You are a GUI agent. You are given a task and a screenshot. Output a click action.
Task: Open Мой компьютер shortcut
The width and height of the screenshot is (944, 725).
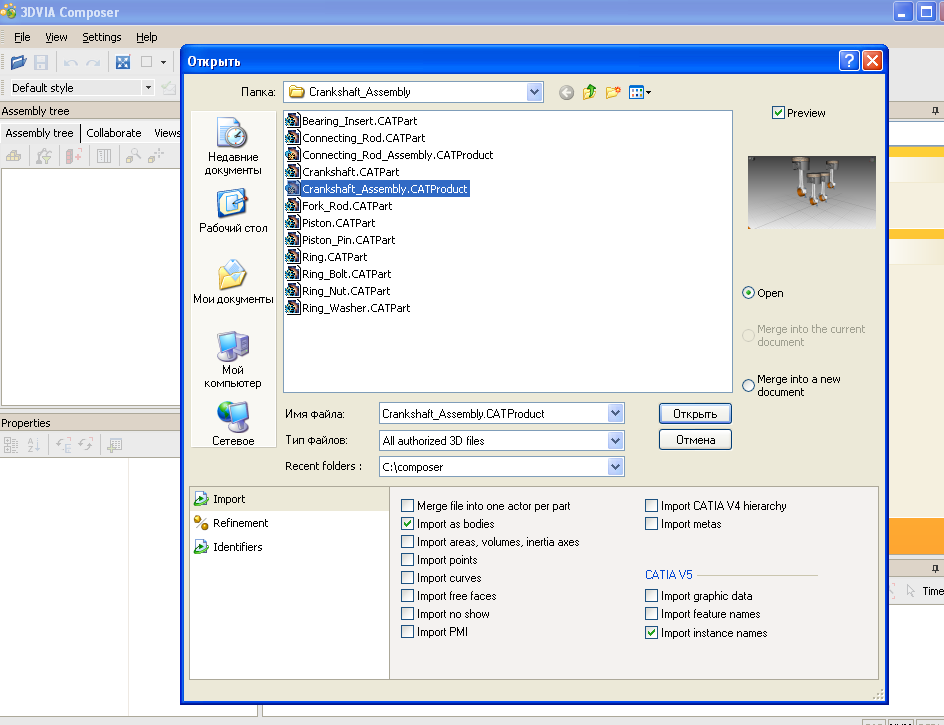click(233, 360)
